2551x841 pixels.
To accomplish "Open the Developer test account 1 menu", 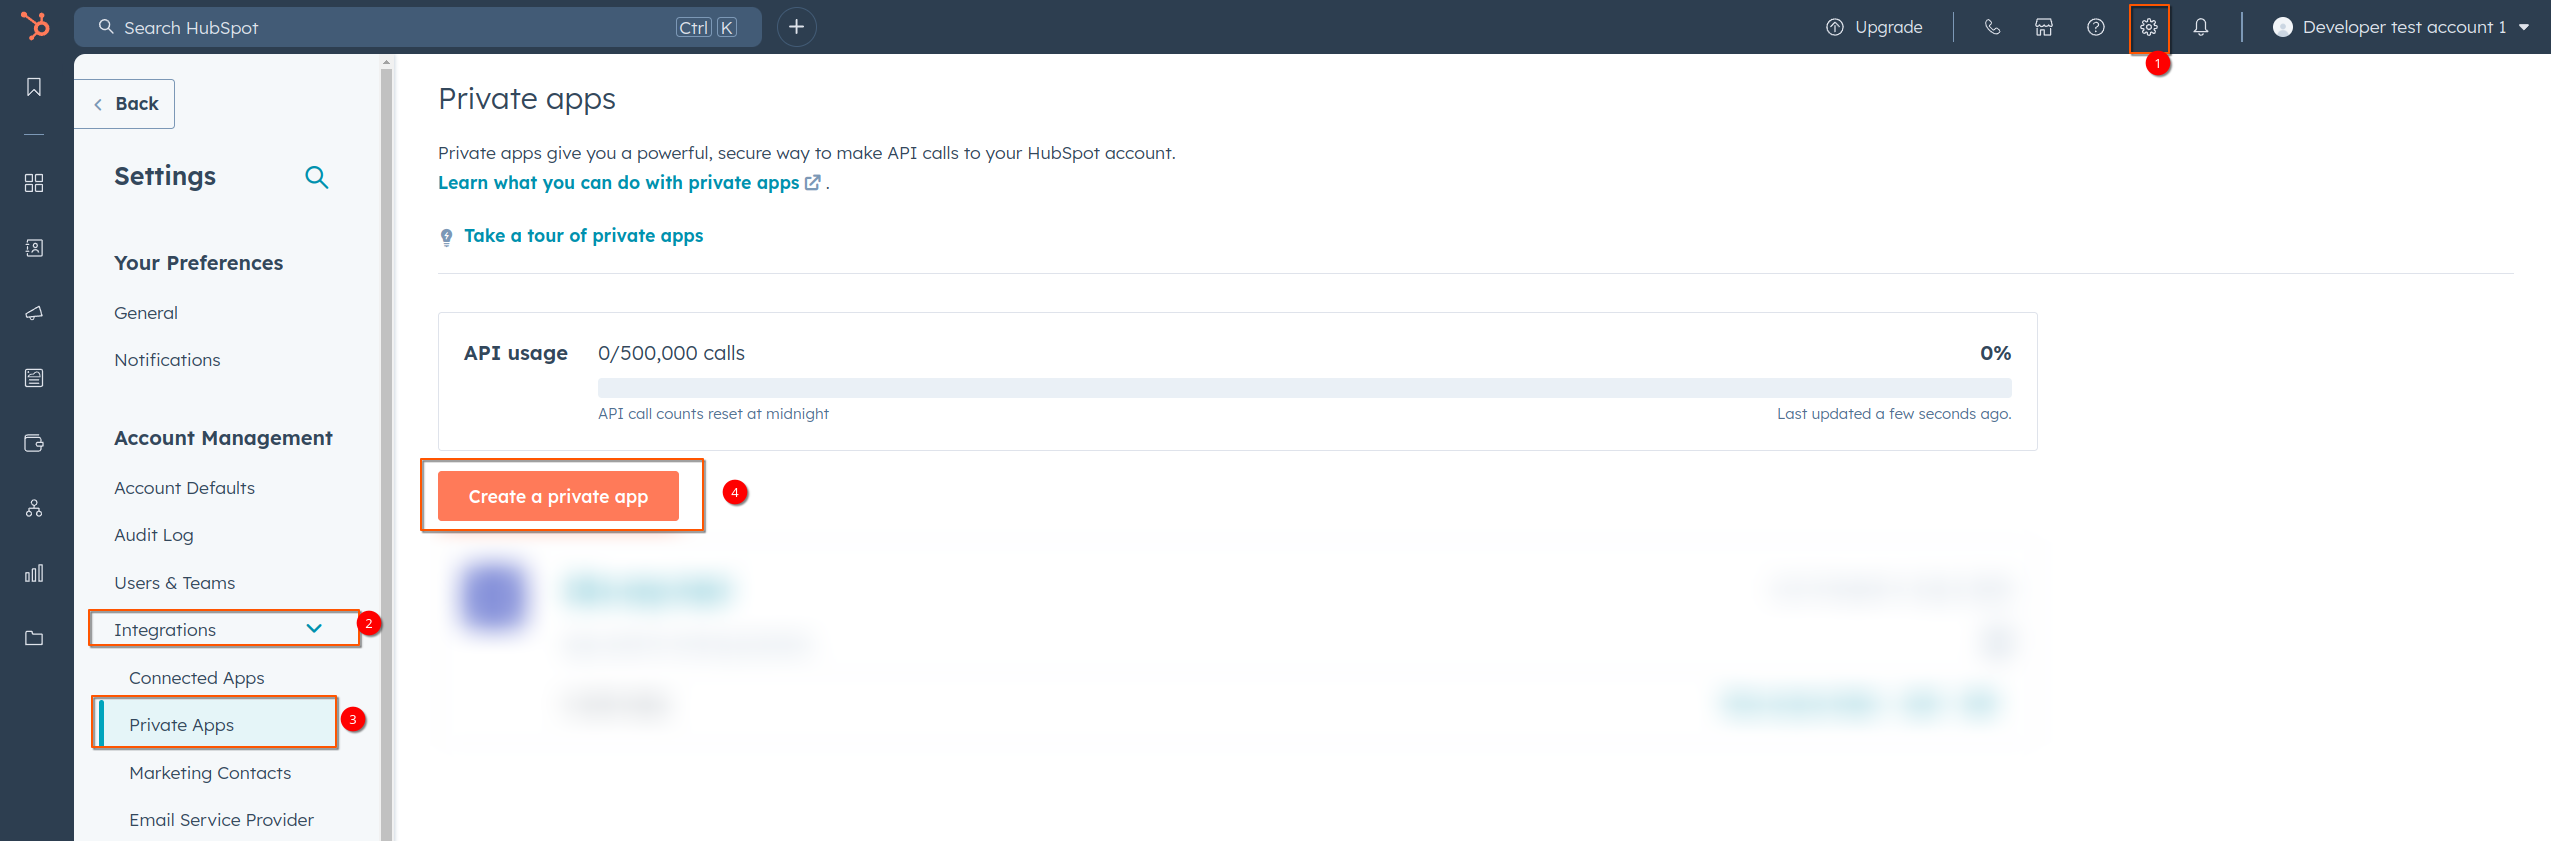I will (2401, 27).
